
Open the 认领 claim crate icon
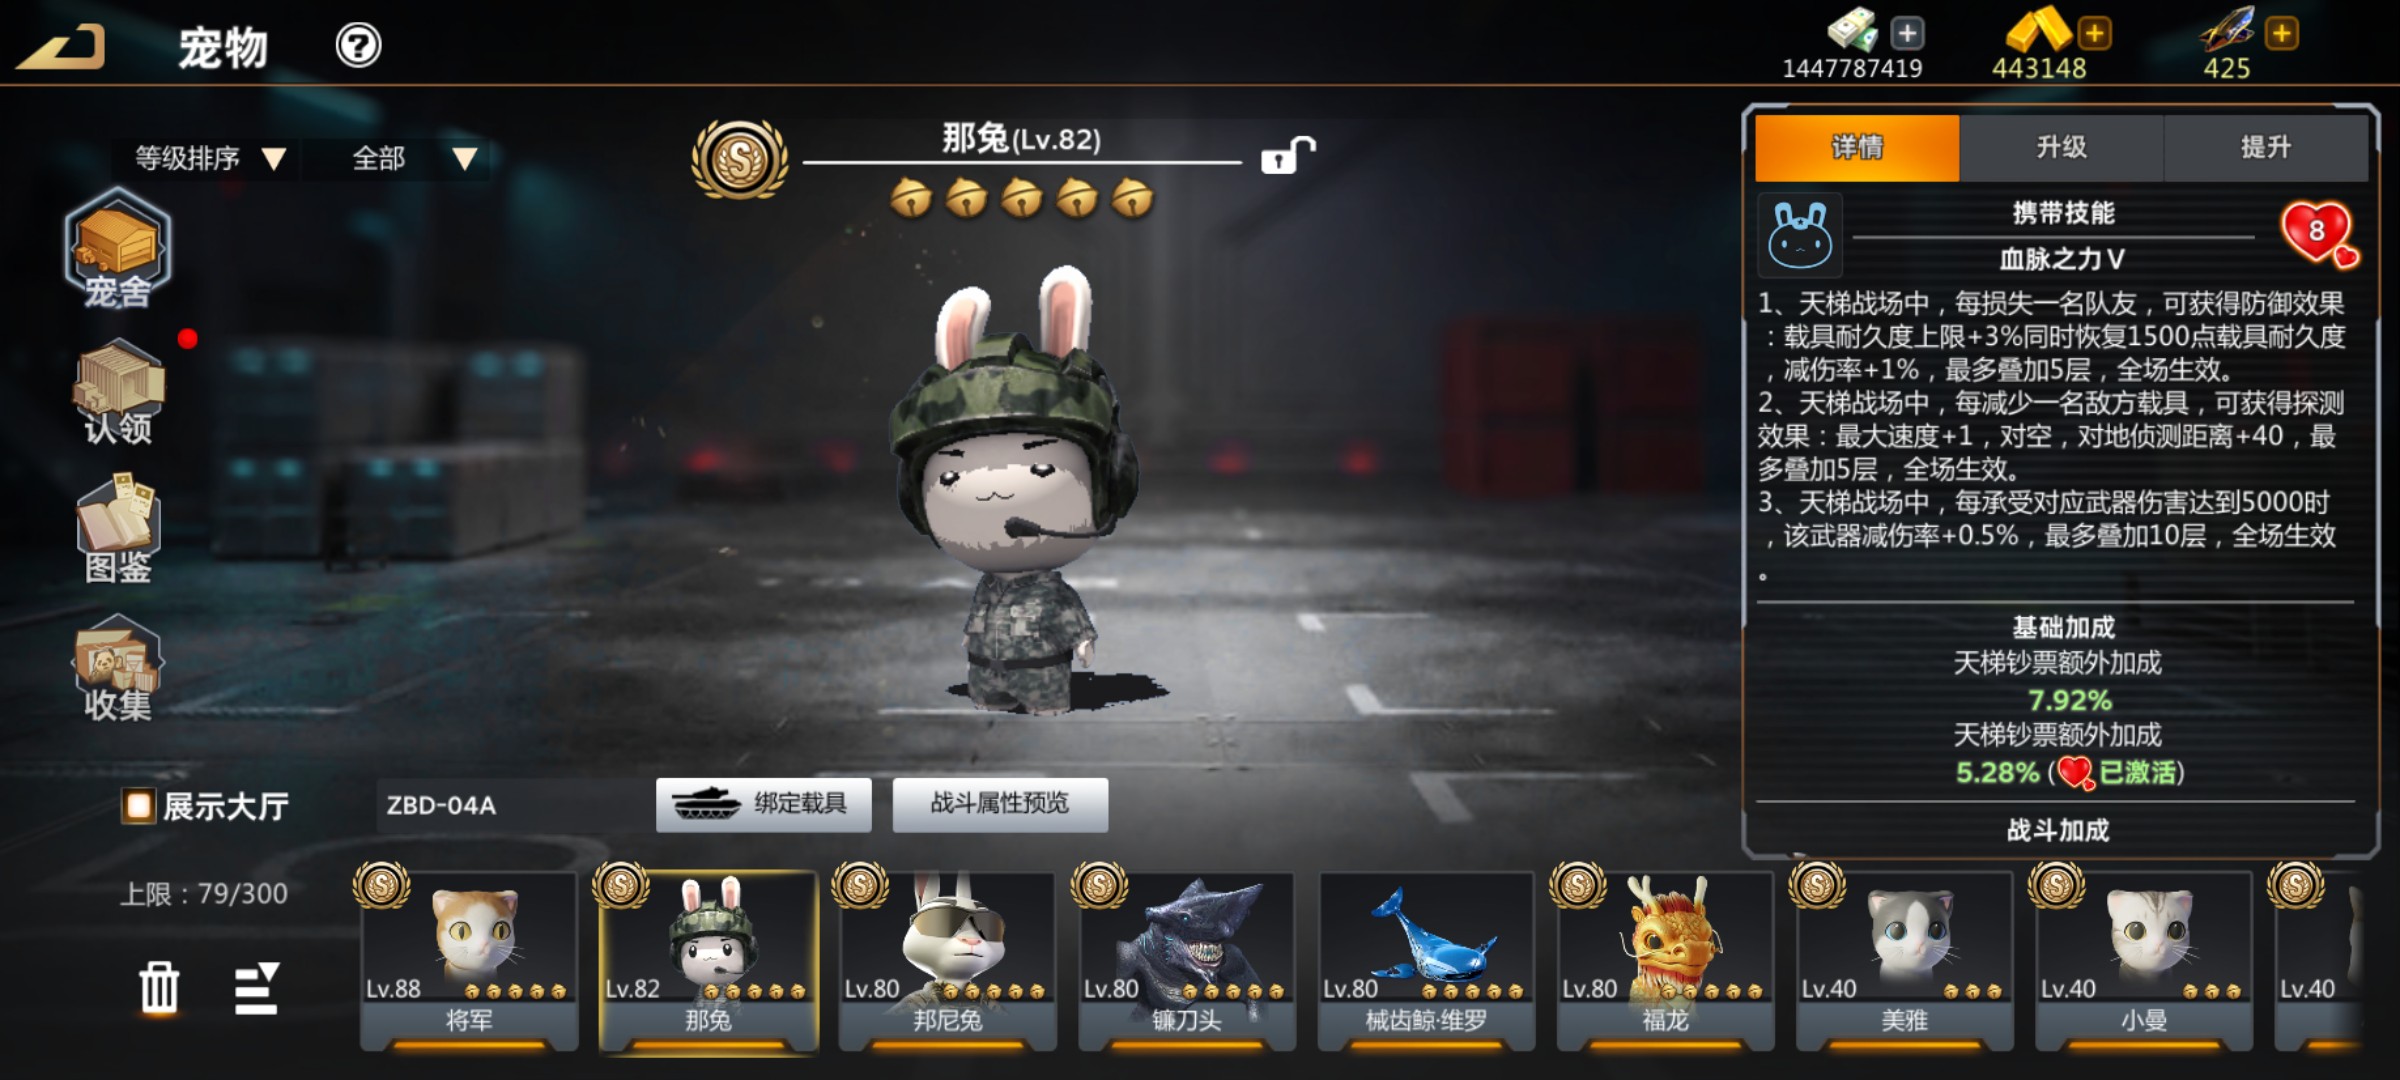(118, 392)
